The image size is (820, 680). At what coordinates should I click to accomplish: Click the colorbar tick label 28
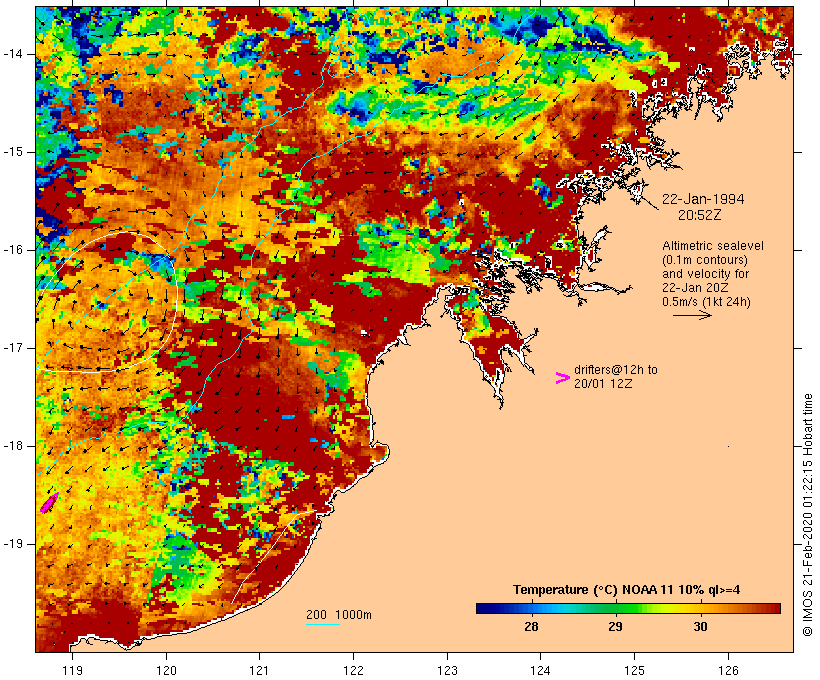coord(531,627)
